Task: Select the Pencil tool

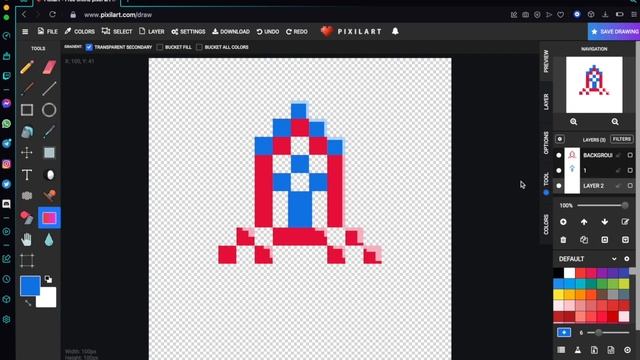Action: pyautogui.click(x=27, y=67)
